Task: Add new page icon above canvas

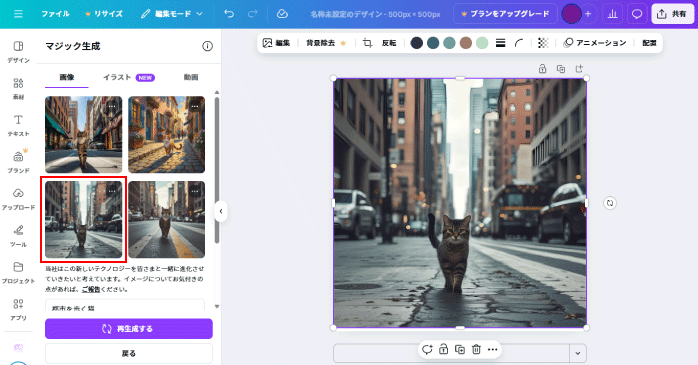Action: point(579,69)
